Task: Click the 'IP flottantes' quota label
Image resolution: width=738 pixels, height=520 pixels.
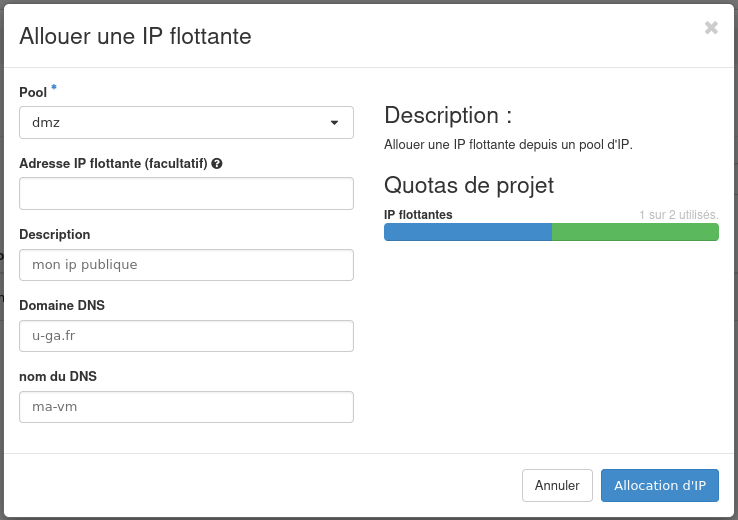Action: [x=418, y=215]
